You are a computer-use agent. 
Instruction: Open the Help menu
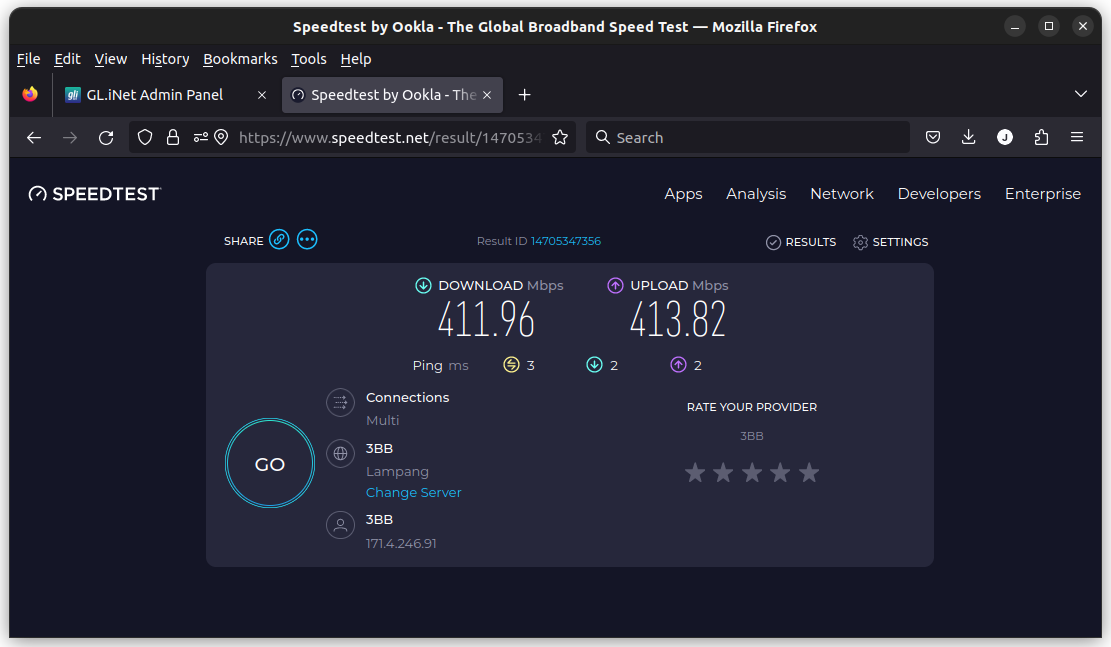coord(356,59)
